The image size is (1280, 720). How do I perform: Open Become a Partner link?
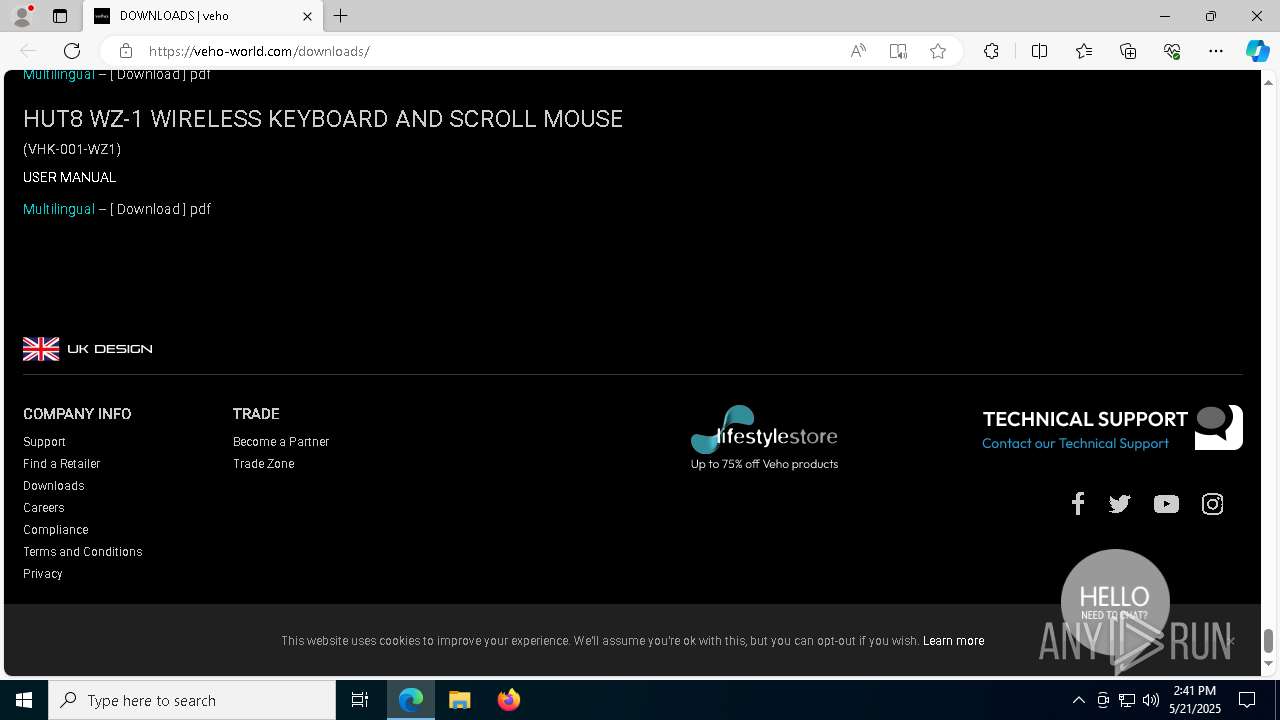coord(281,442)
